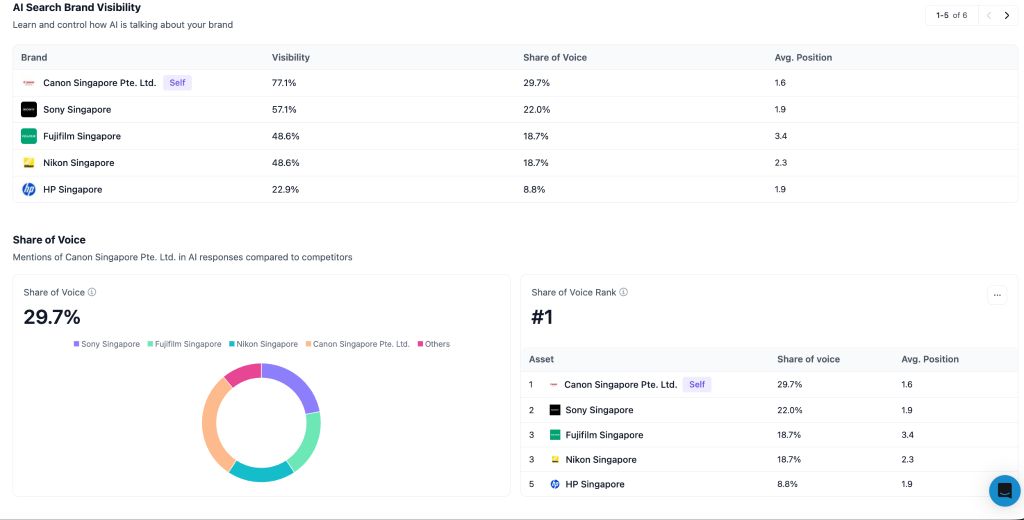Viewport: 1024px width, 520px height.
Task: Toggle Canon Singapore Pte. Ltd. legend entry
Action: point(357,344)
